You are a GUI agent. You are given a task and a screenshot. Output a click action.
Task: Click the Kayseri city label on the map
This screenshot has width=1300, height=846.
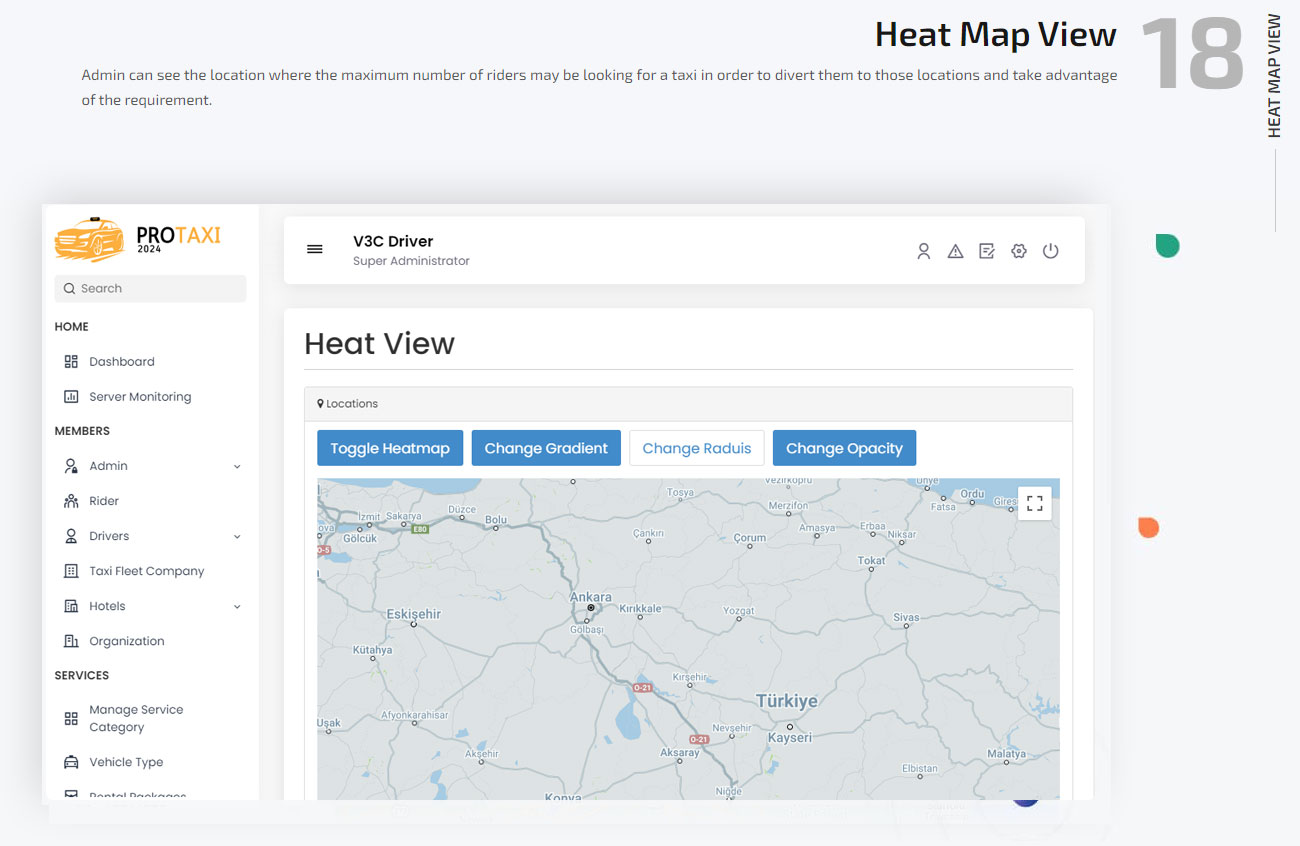789,737
